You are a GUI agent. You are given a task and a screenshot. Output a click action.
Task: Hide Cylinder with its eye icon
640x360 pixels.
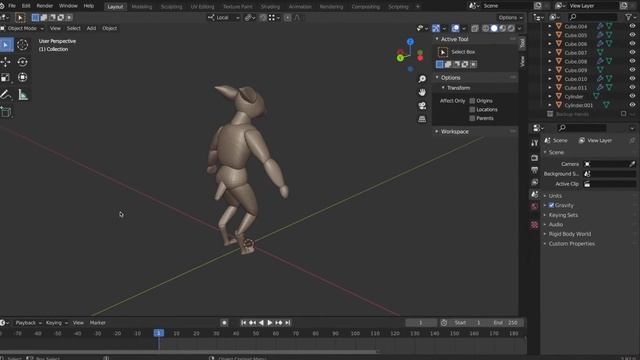(632, 97)
